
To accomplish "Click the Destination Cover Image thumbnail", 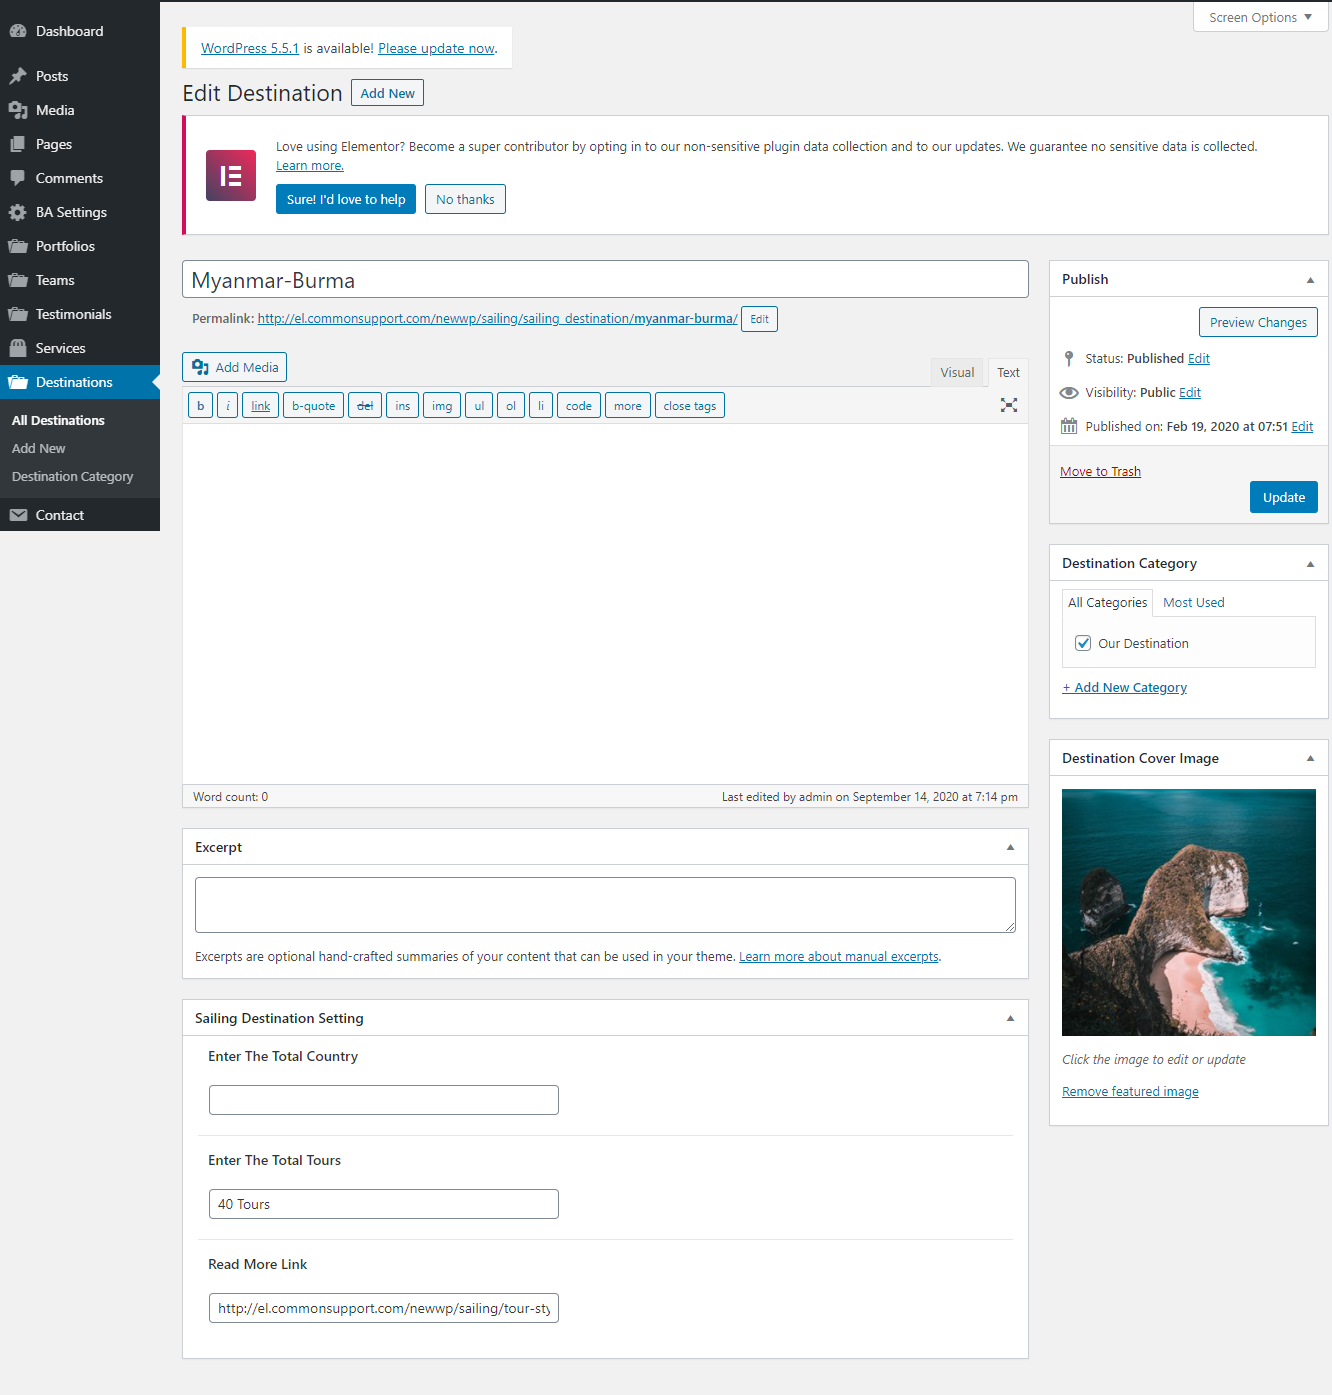I will pyautogui.click(x=1188, y=912).
